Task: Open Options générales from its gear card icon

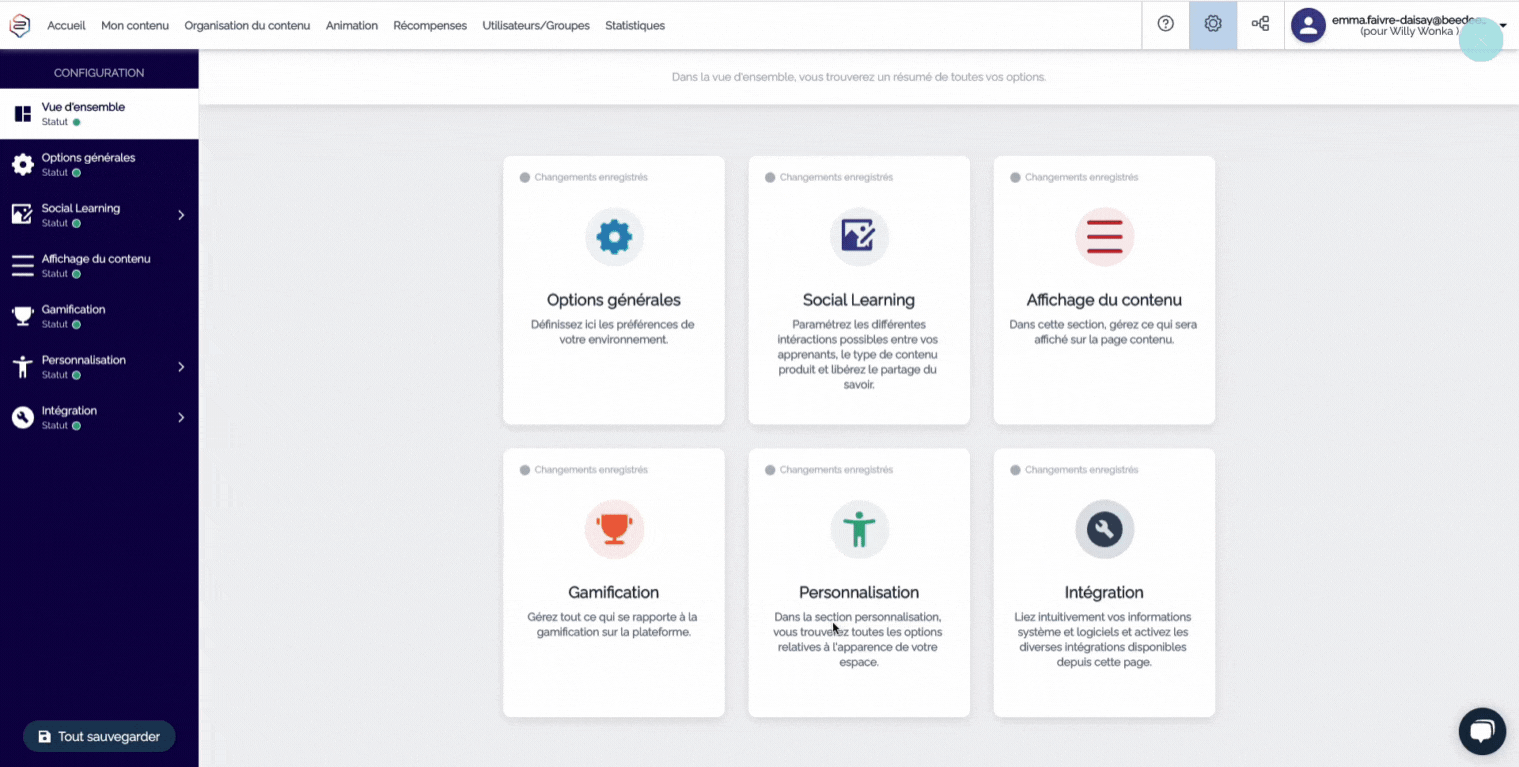Action: 613,237
